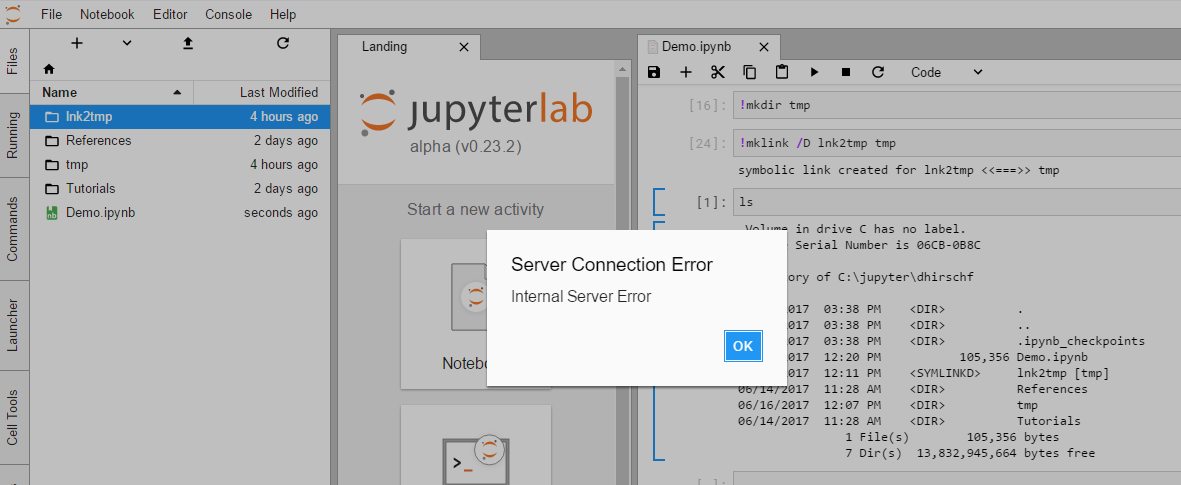Select the Tutorials folder
Image resolution: width=1181 pixels, height=485 pixels.
click(180, 188)
